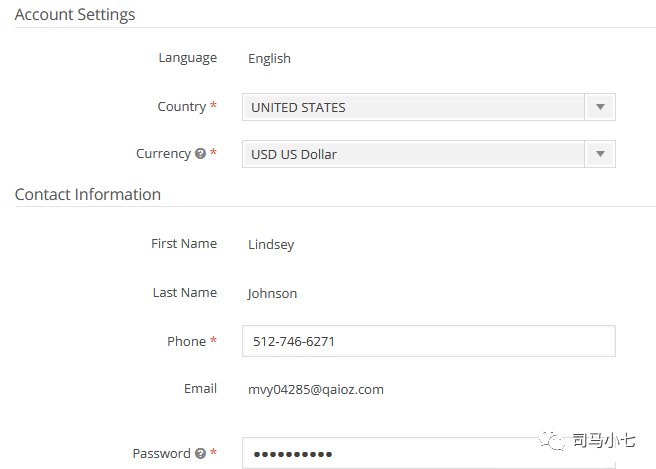Click into the Password input field
The height and width of the screenshot is (469, 656).
[428, 454]
